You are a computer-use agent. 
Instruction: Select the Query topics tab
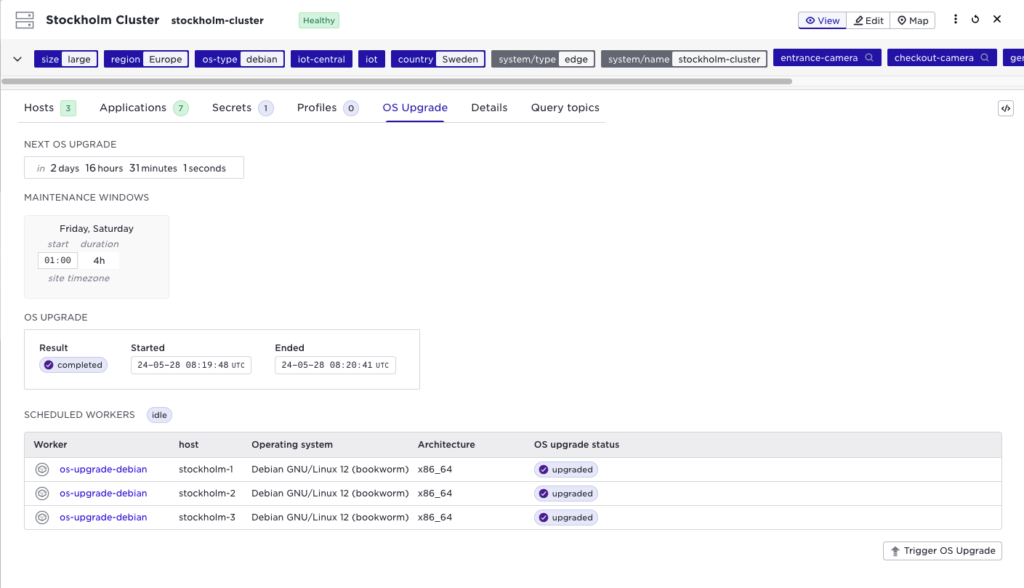tap(565, 108)
